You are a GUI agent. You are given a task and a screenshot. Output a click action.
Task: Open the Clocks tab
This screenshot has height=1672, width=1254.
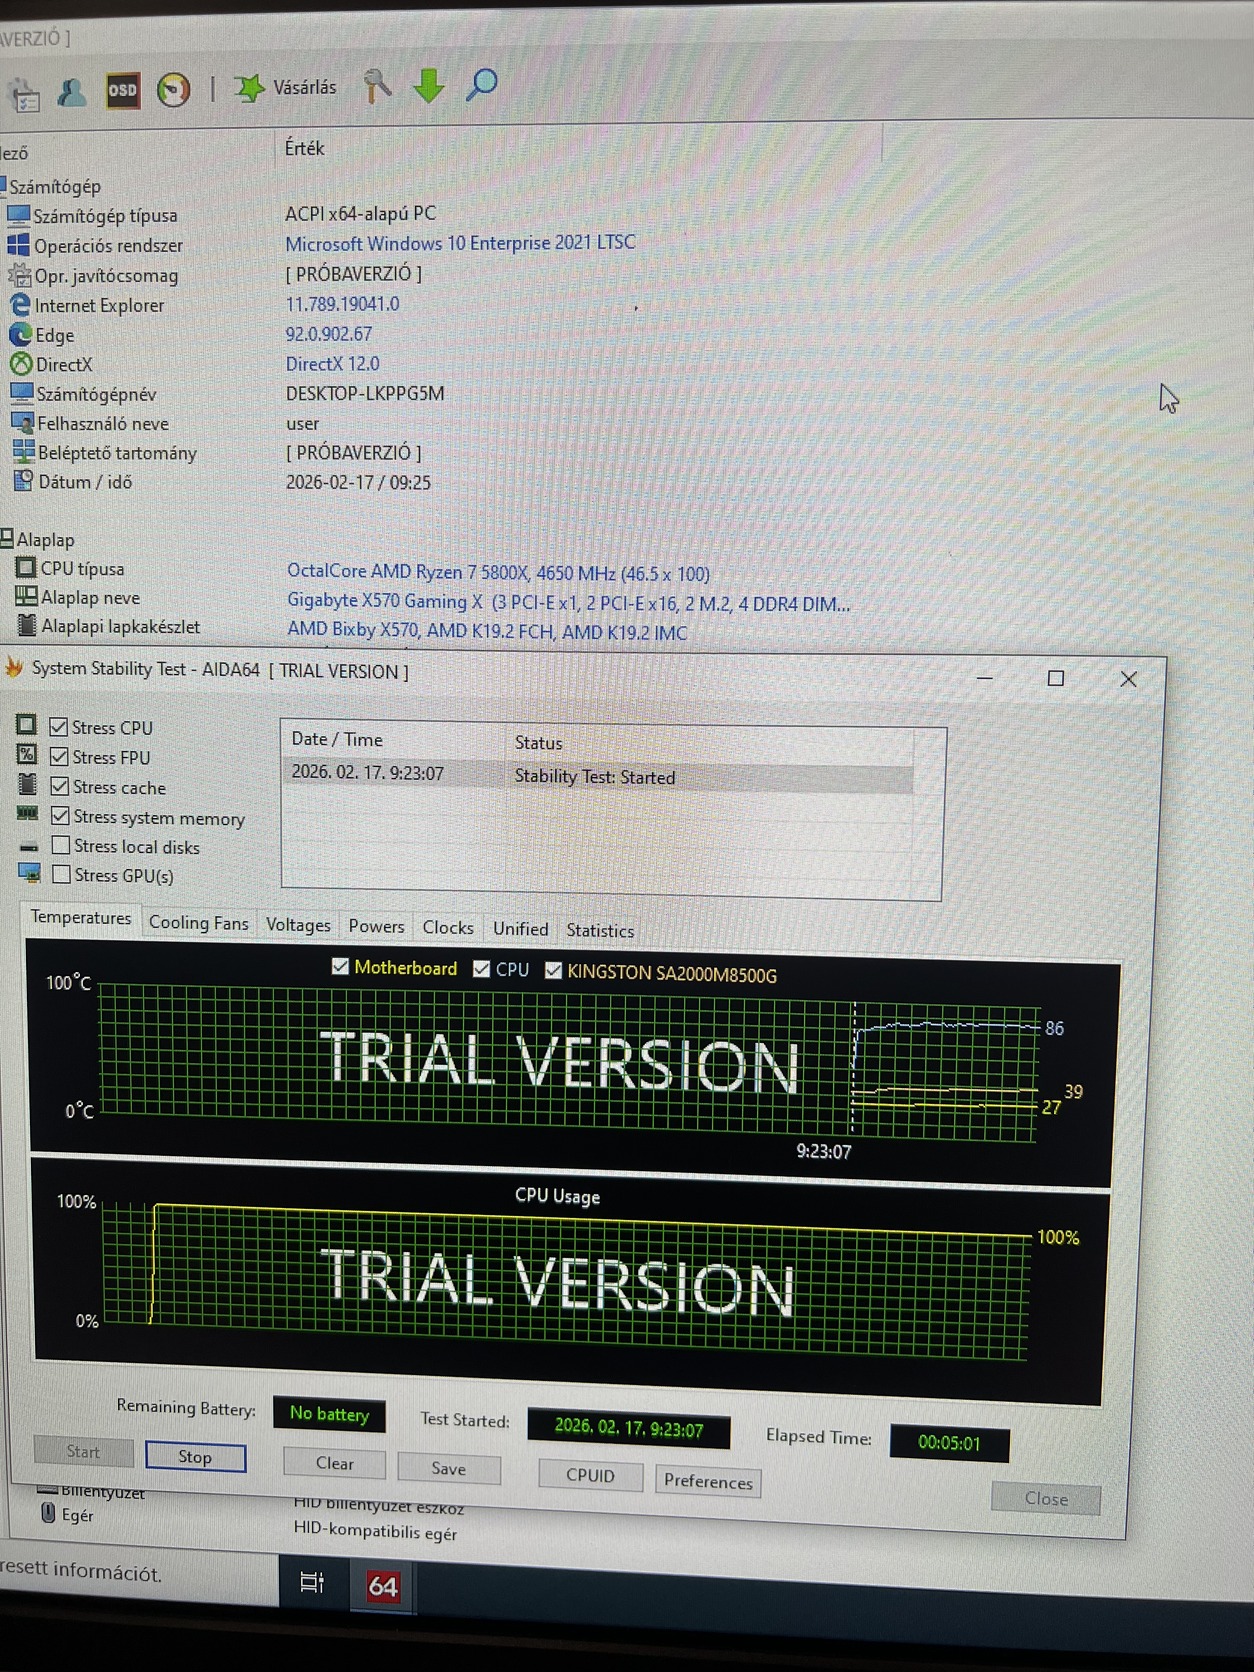click(x=448, y=928)
